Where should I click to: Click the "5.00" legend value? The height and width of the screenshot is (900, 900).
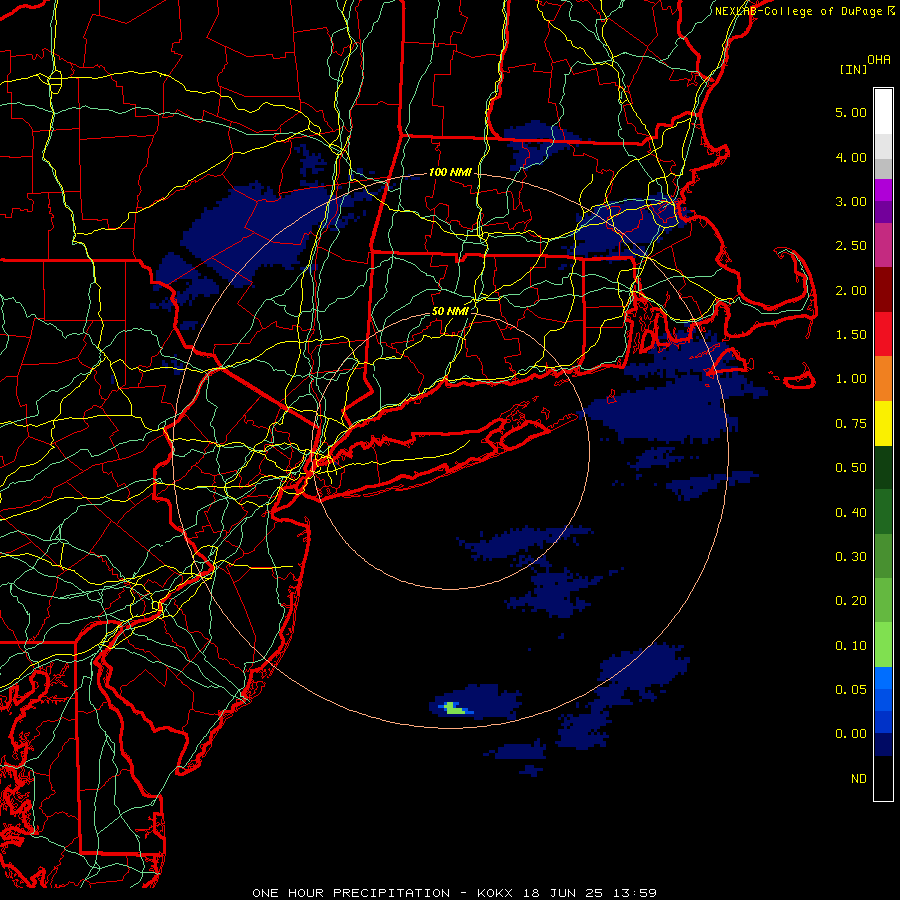click(x=851, y=112)
